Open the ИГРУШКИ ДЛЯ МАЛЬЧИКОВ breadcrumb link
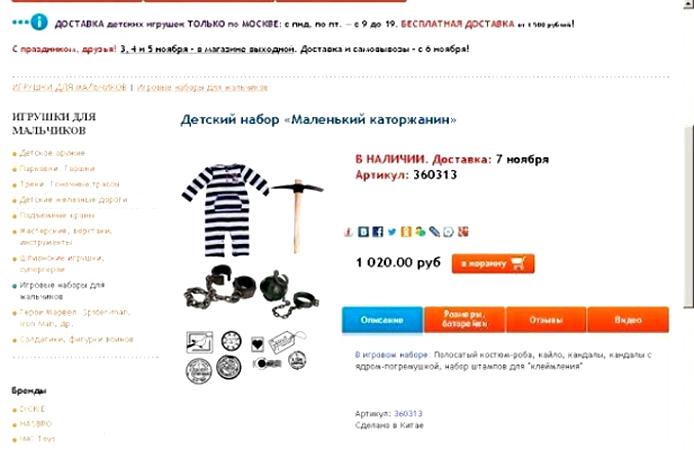Screen dimensions: 694x450 [x=69, y=87]
